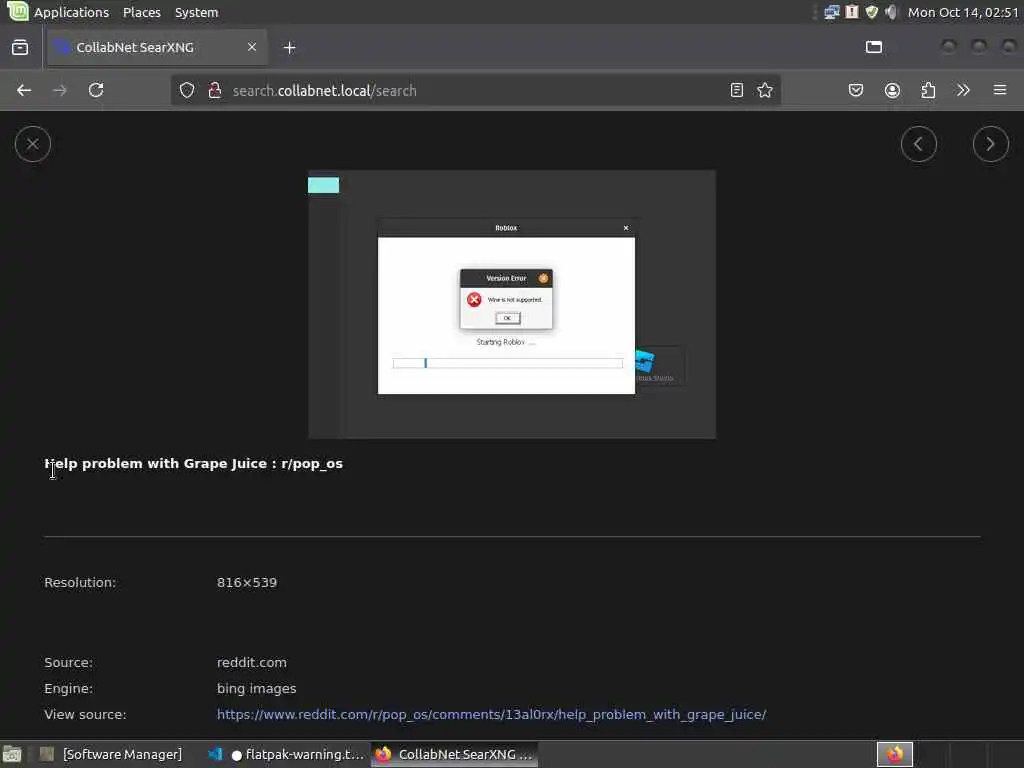Go to next image result
The image size is (1024, 768).
point(991,144)
